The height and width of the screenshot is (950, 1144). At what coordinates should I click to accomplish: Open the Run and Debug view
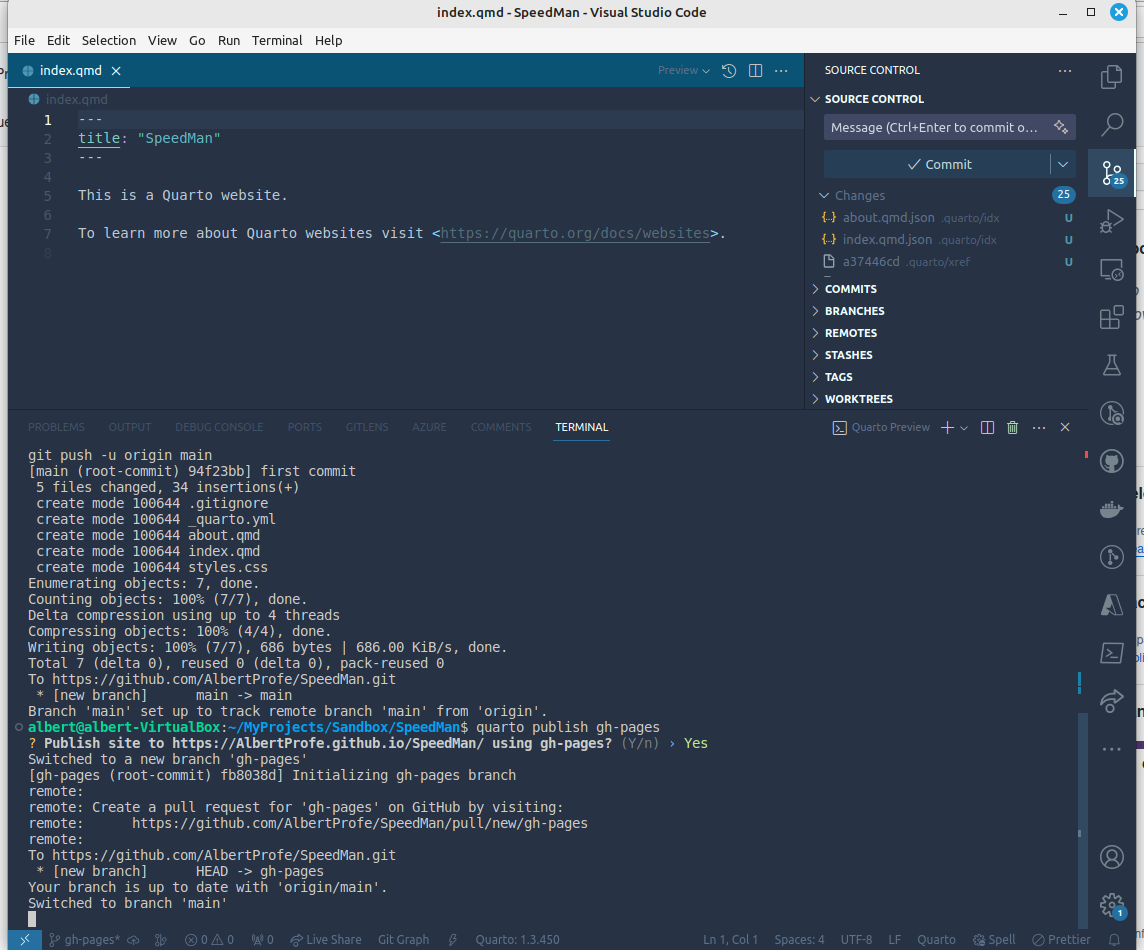coord(1111,220)
